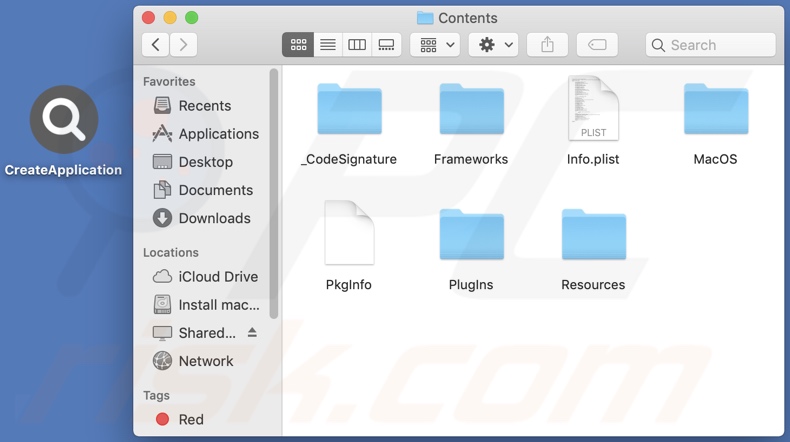The height and width of the screenshot is (442, 790).
Task: Eject the Shared... volume
Action: point(252,333)
